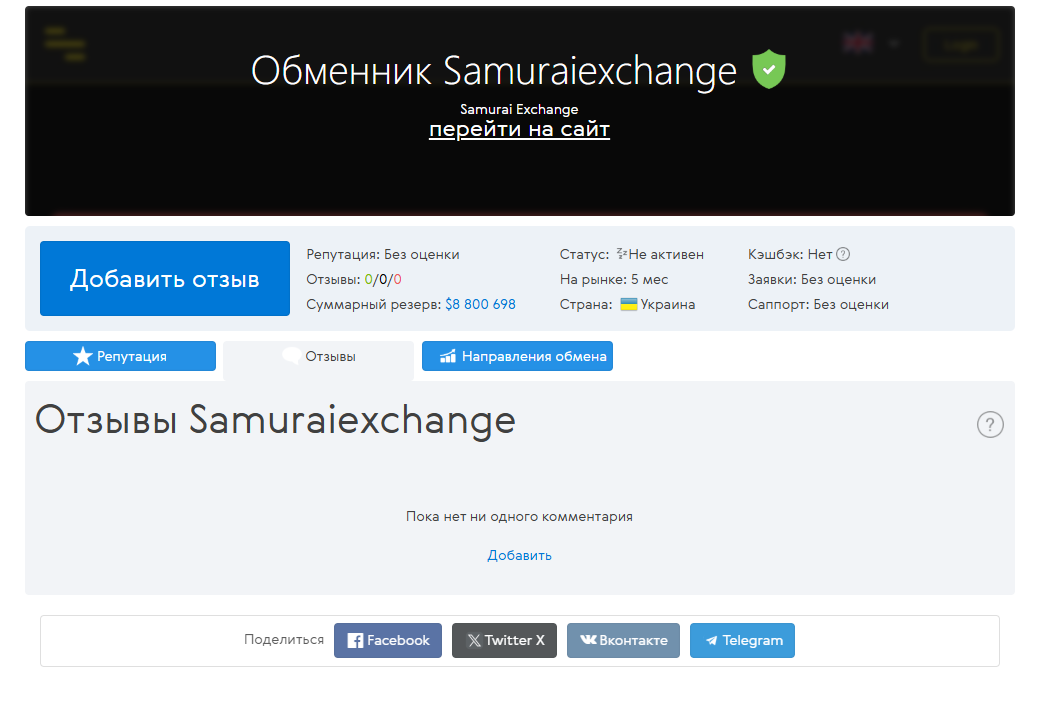Image resolution: width=1060 pixels, height=724 pixels.
Task: Click the Заявки: Без оценки text
Action: [x=812, y=279]
